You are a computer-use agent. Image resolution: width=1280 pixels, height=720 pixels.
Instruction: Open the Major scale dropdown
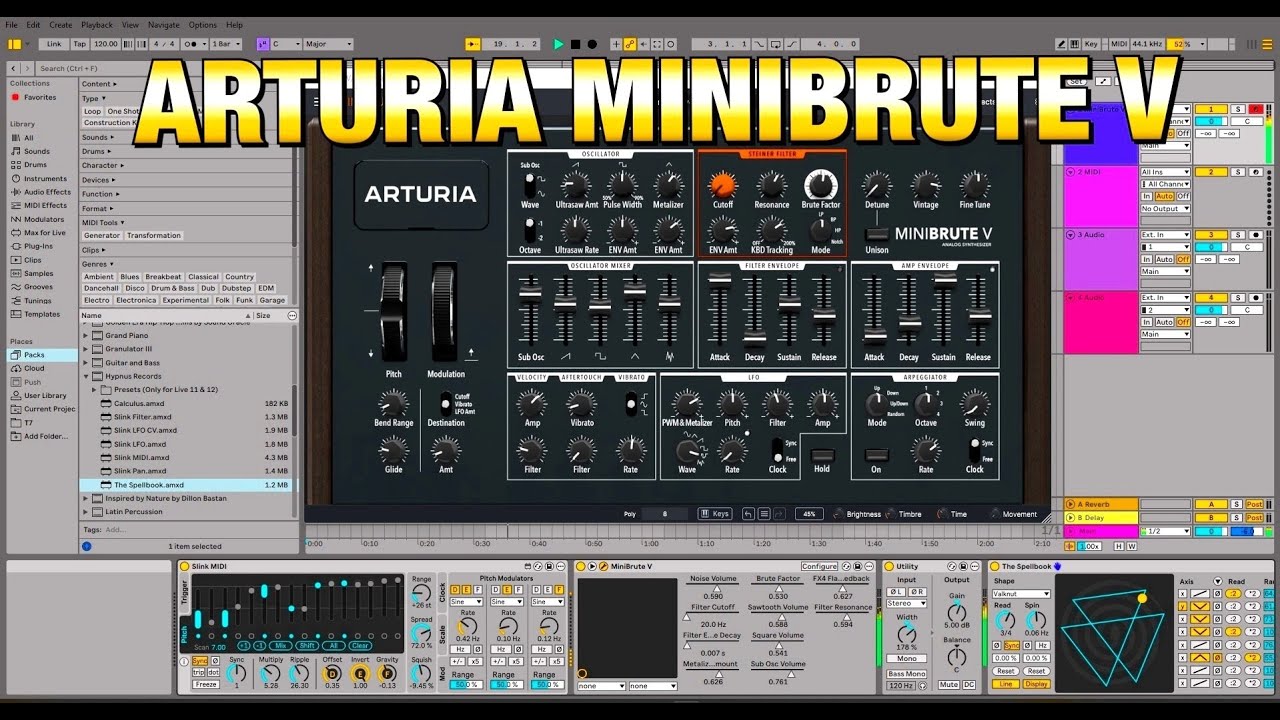pyautogui.click(x=329, y=44)
